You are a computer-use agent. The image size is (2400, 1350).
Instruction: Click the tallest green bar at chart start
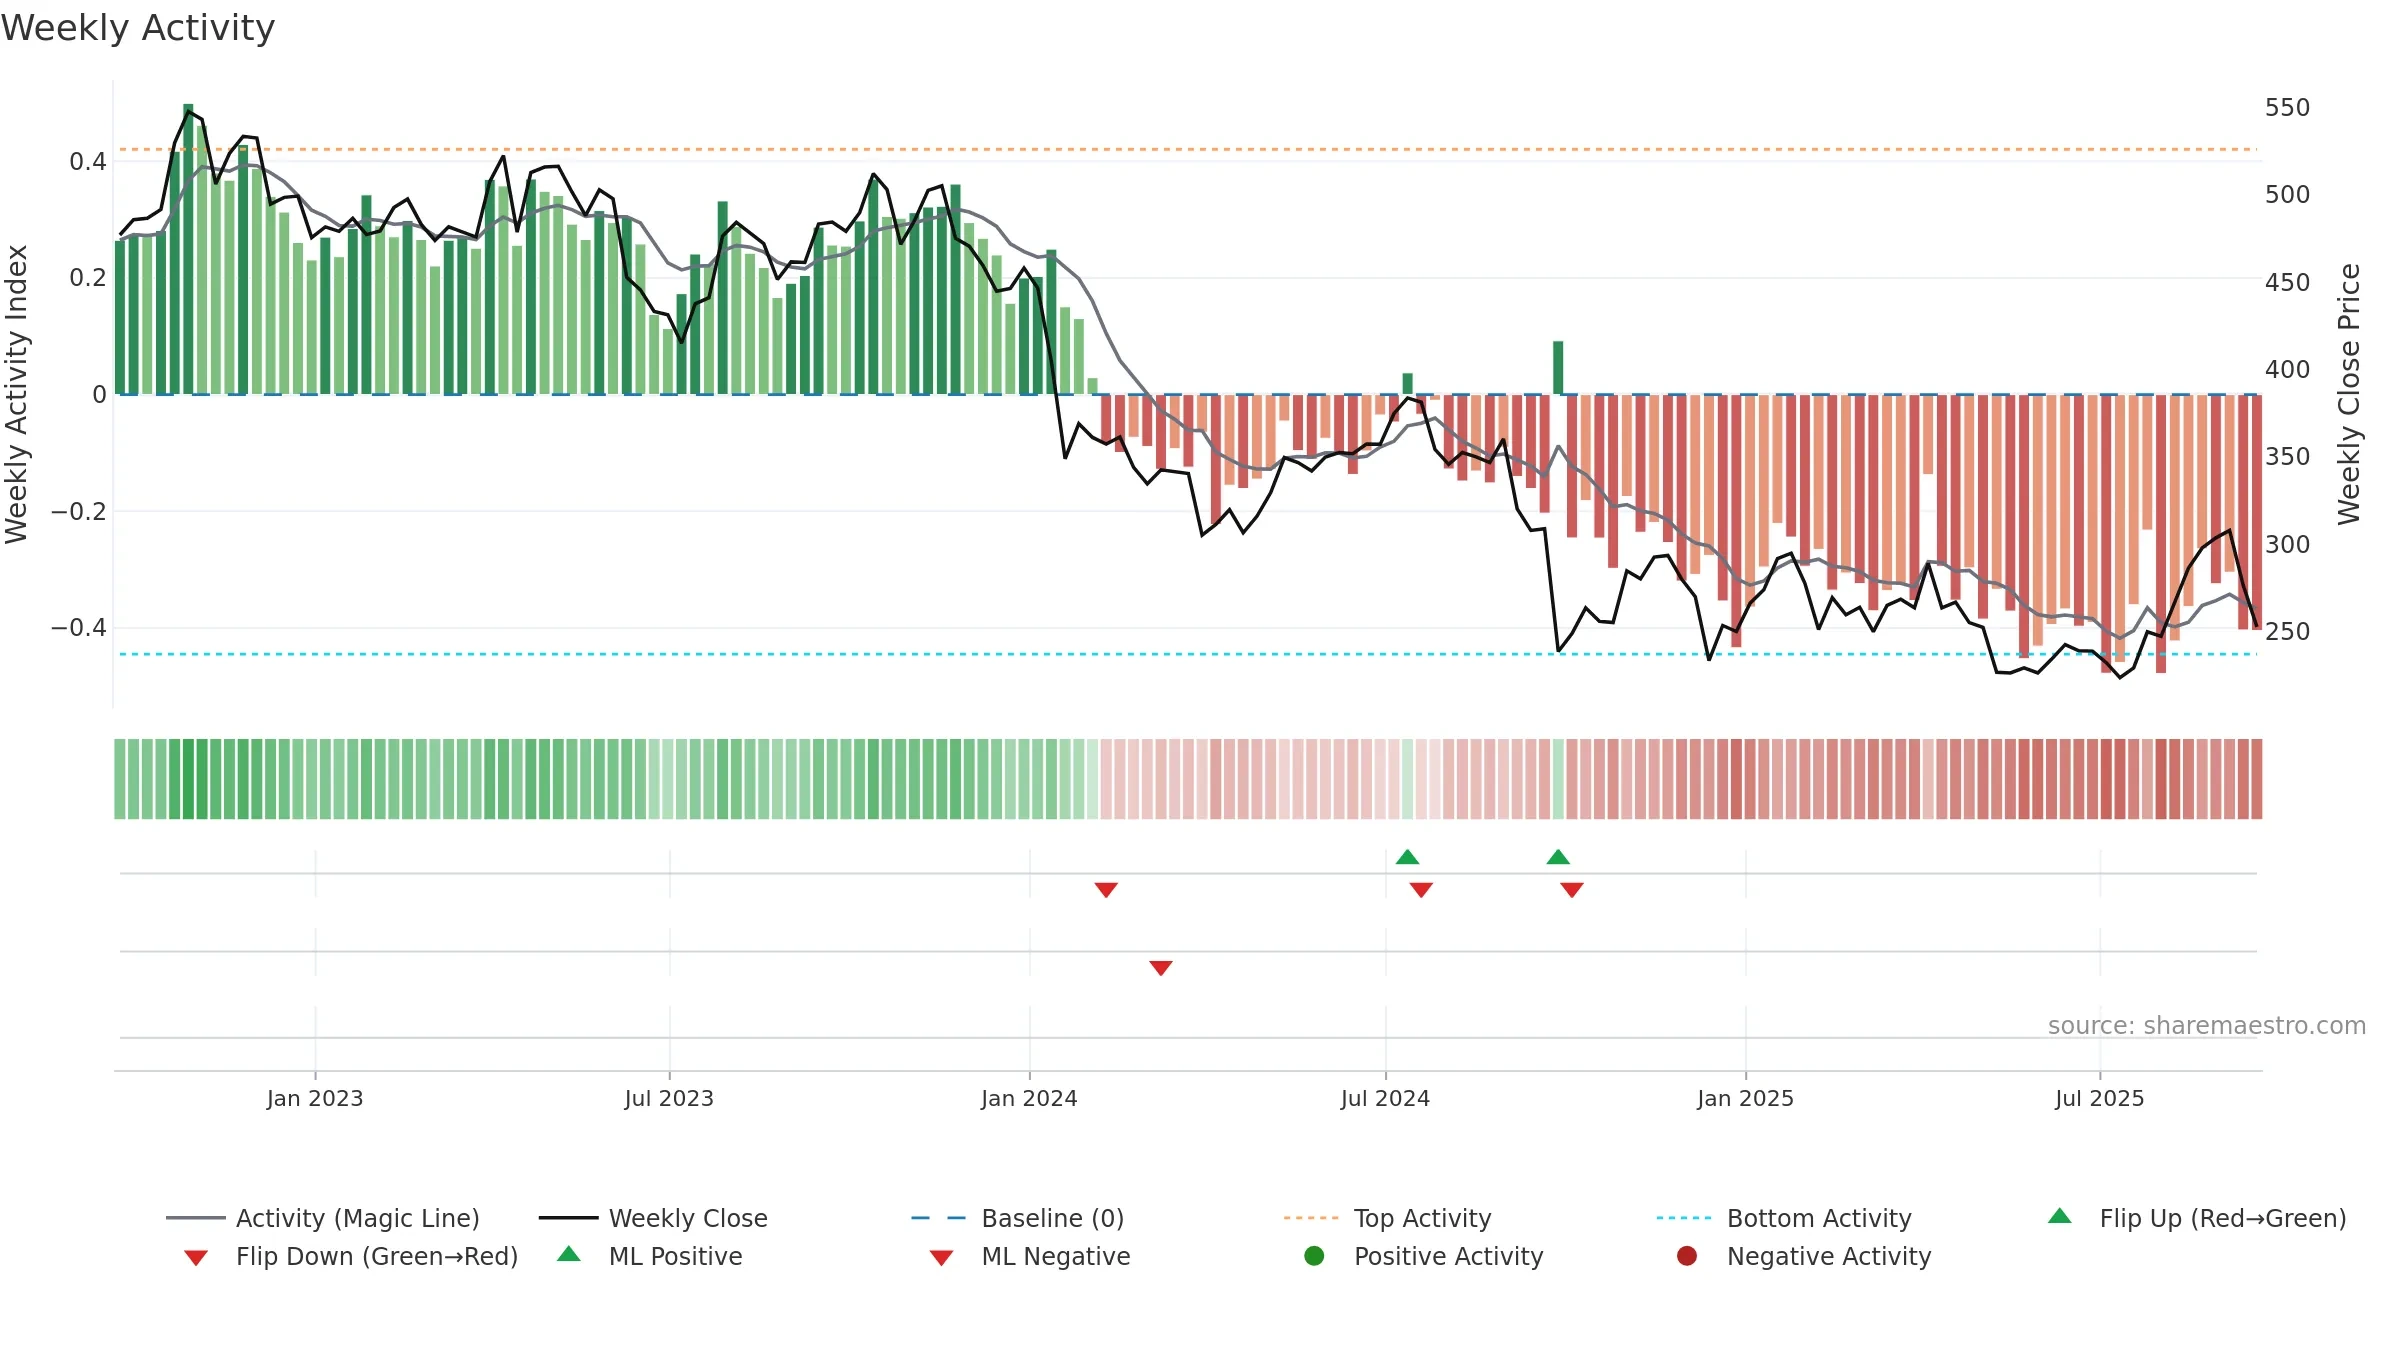188,248
